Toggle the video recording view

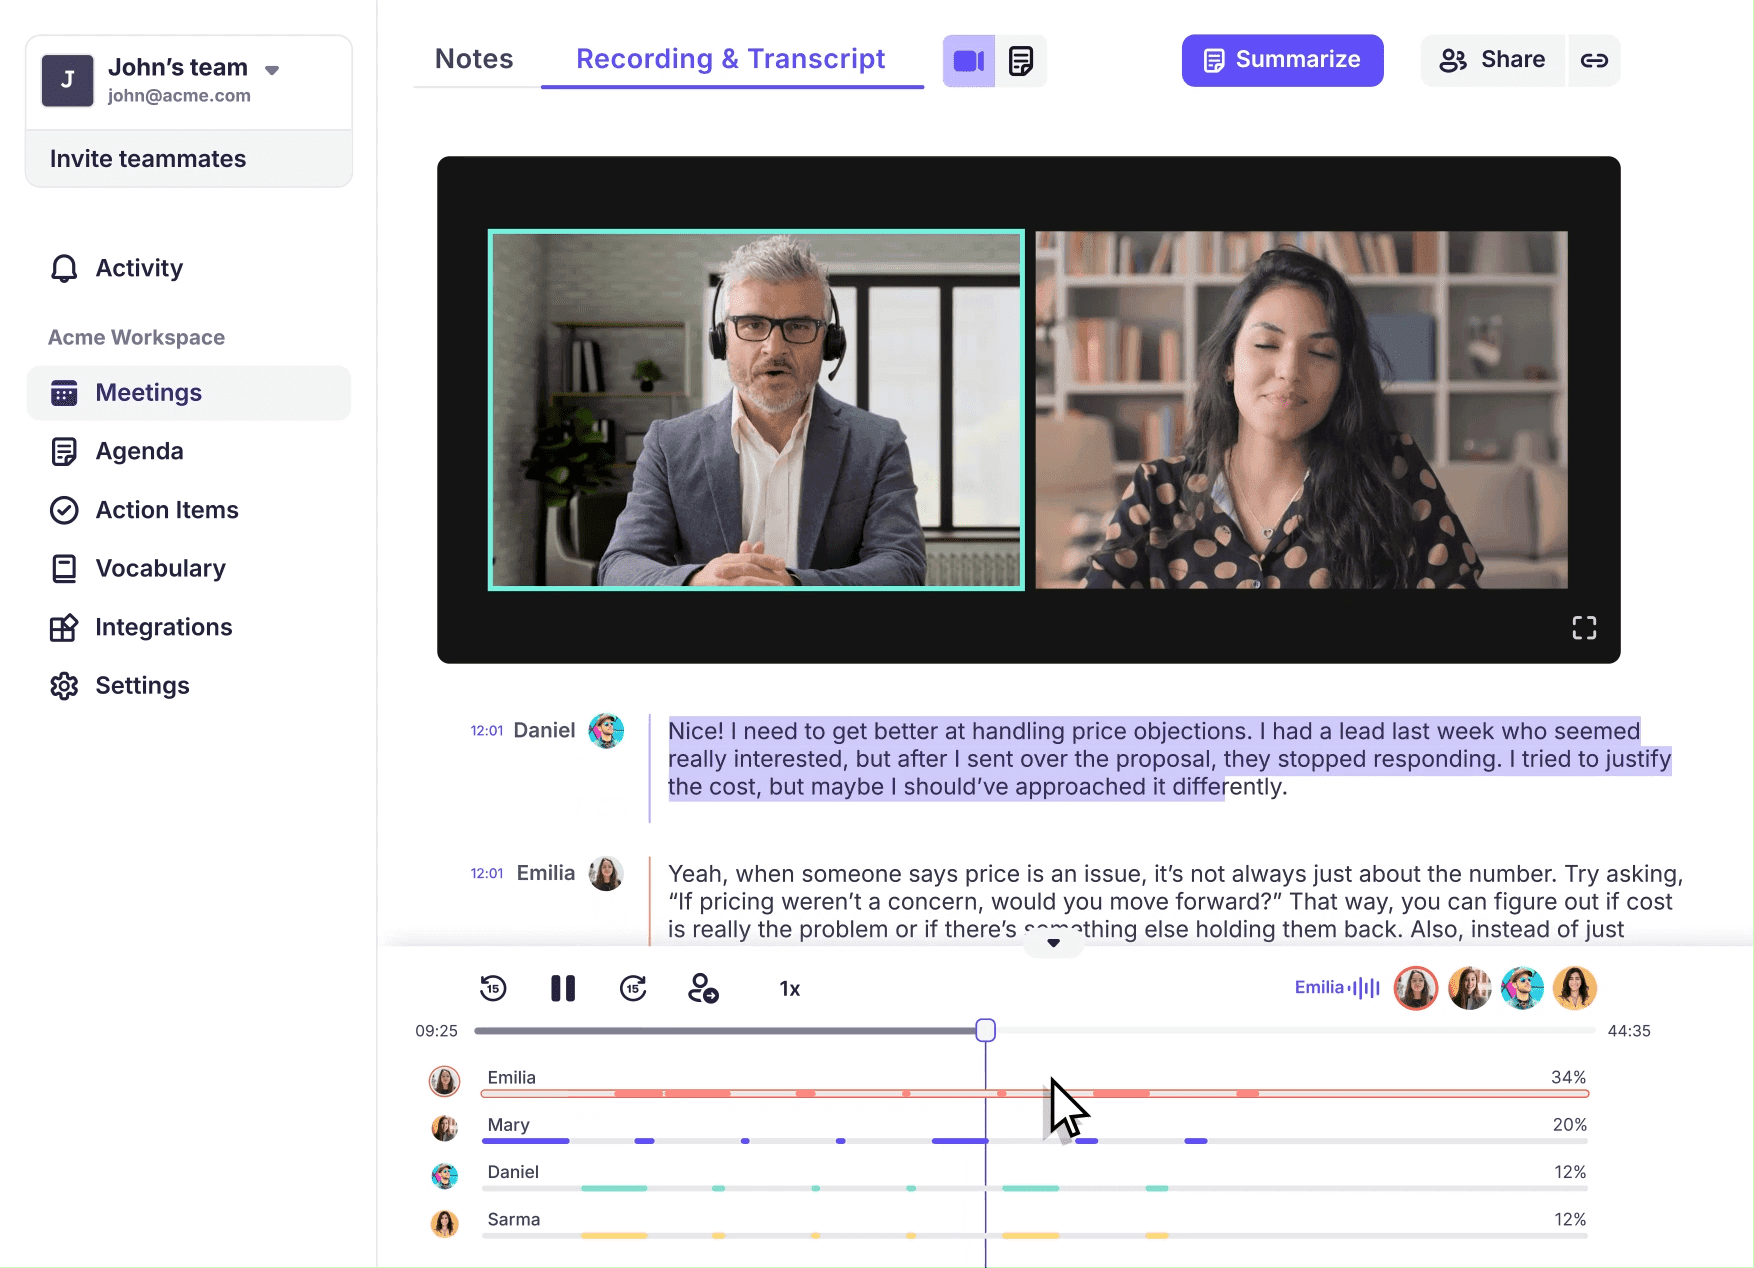click(x=967, y=60)
